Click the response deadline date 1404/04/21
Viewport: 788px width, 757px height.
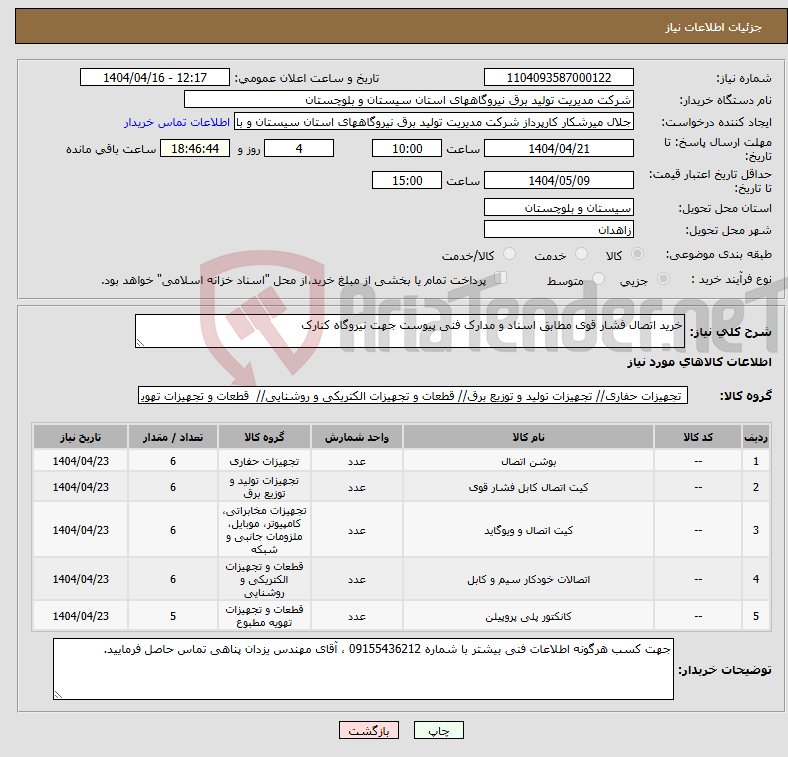[x=559, y=148]
